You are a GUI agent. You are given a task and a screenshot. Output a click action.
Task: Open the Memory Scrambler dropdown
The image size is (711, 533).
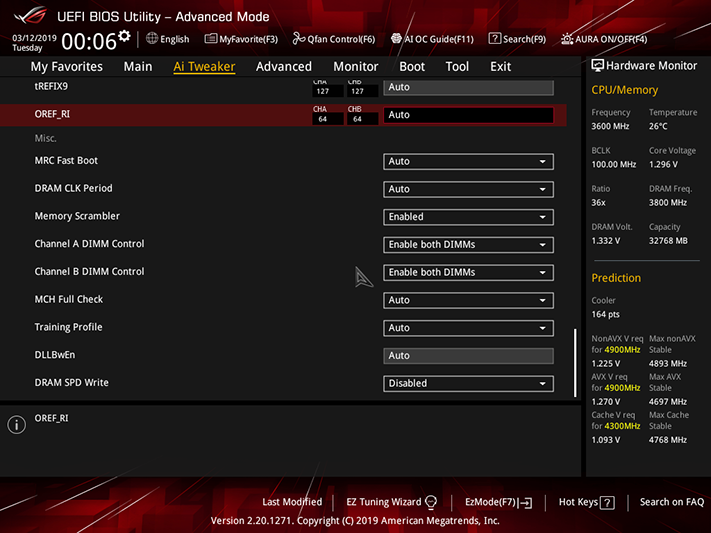[x=468, y=217]
